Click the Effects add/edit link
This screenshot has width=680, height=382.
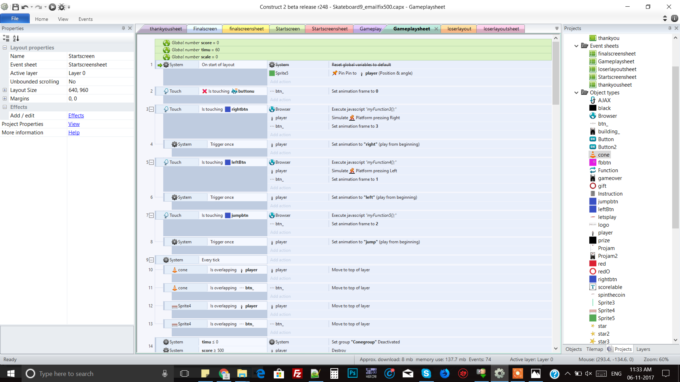click(76, 116)
